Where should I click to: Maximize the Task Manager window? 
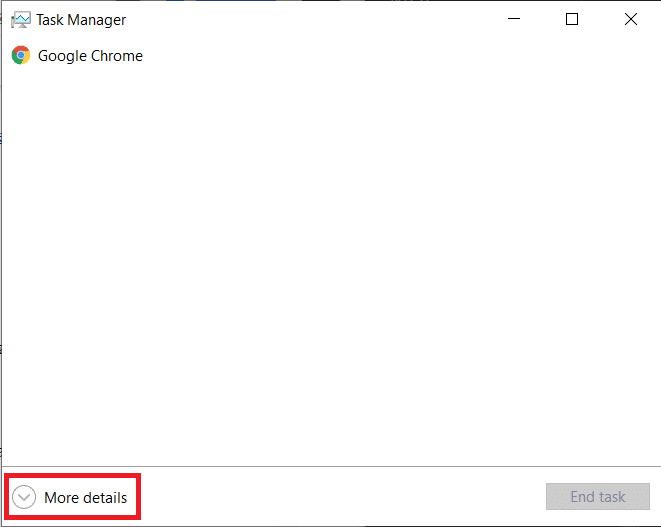pos(572,19)
